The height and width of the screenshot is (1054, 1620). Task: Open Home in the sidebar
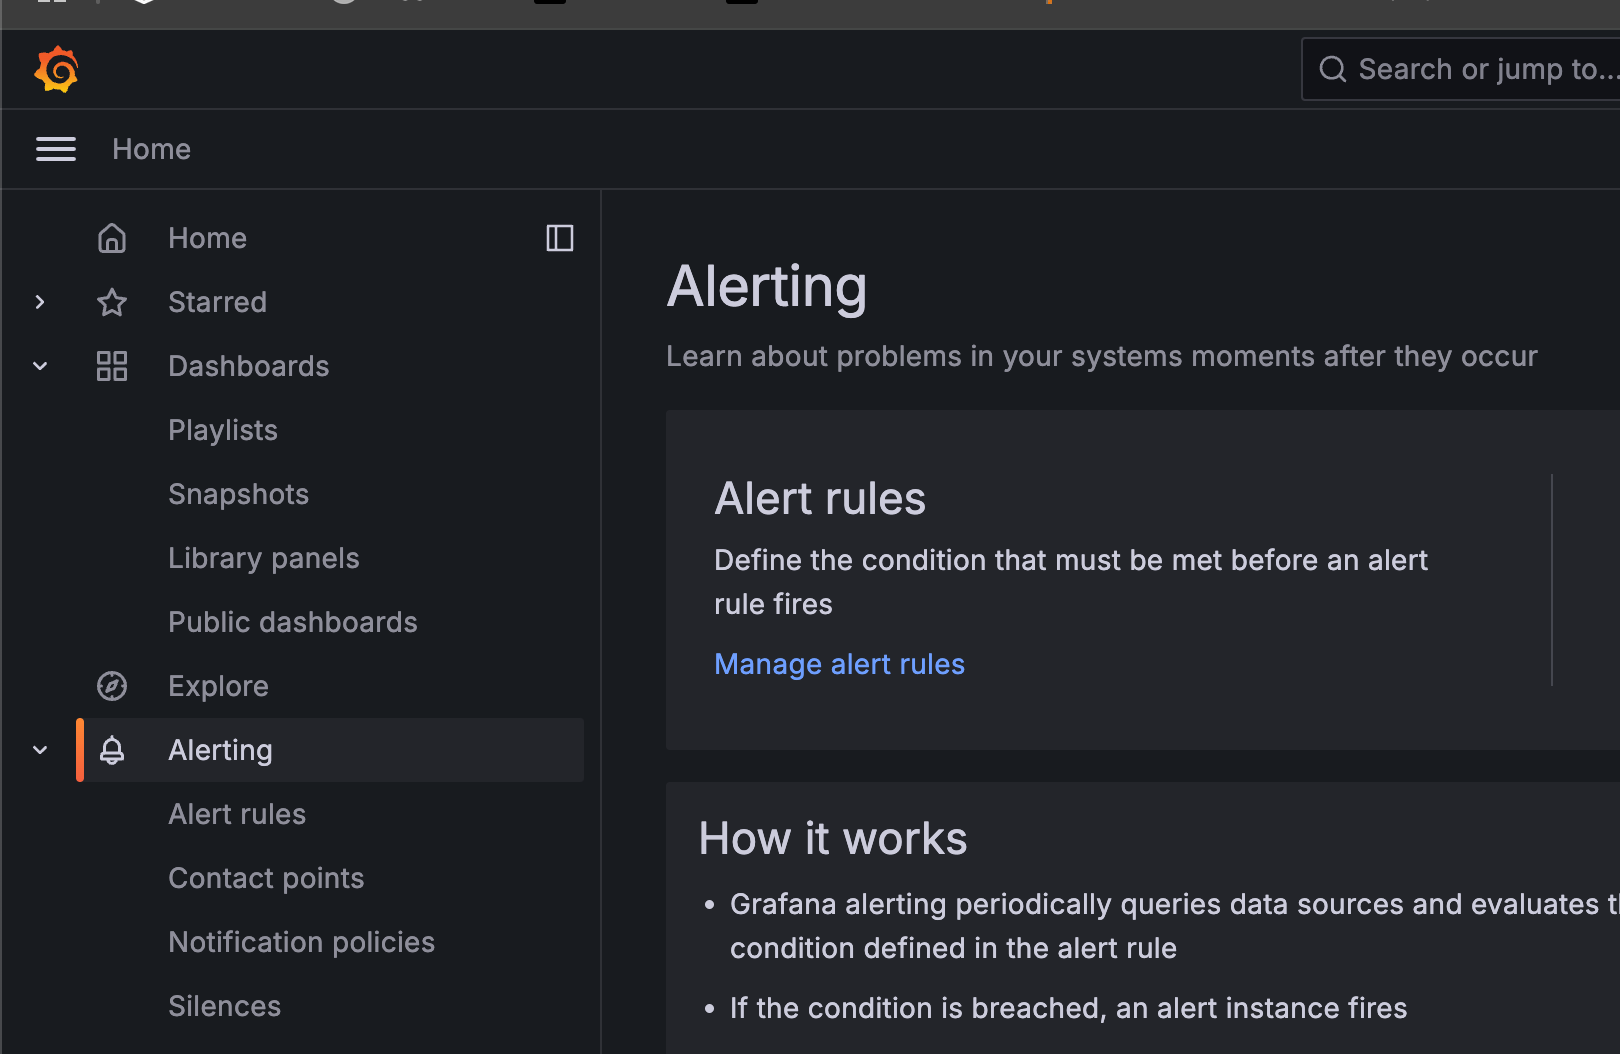[x=207, y=238]
